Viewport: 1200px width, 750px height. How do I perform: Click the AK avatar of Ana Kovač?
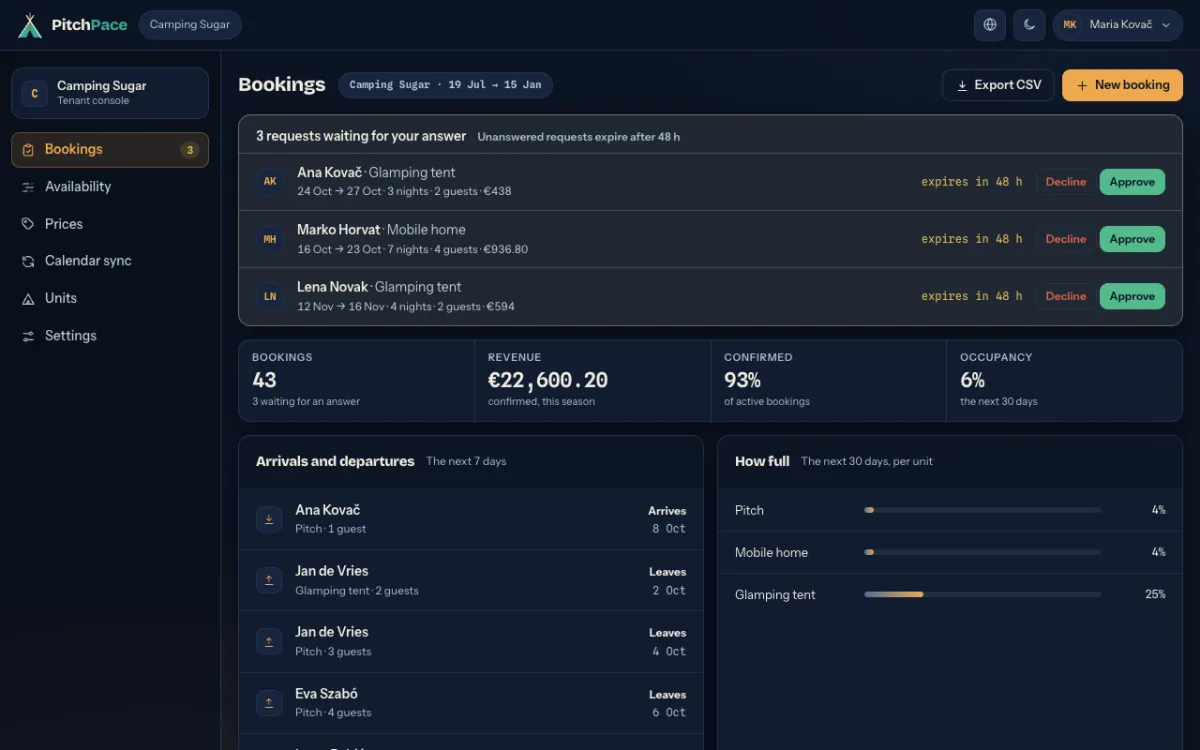click(x=270, y=182)
